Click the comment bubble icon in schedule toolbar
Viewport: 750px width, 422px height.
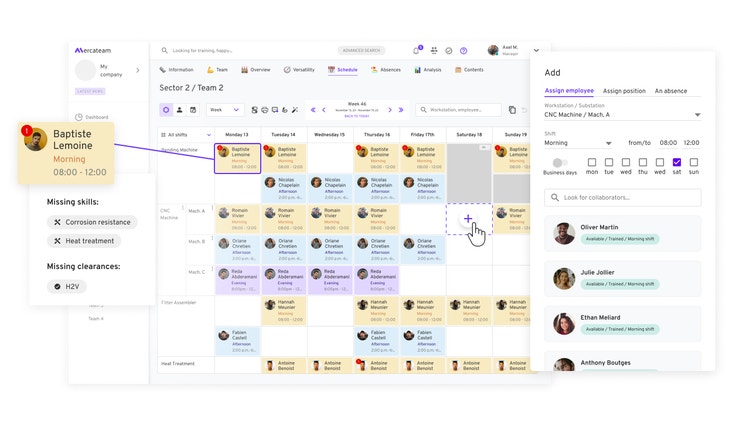pyautogui.click(x=275, y=110)
